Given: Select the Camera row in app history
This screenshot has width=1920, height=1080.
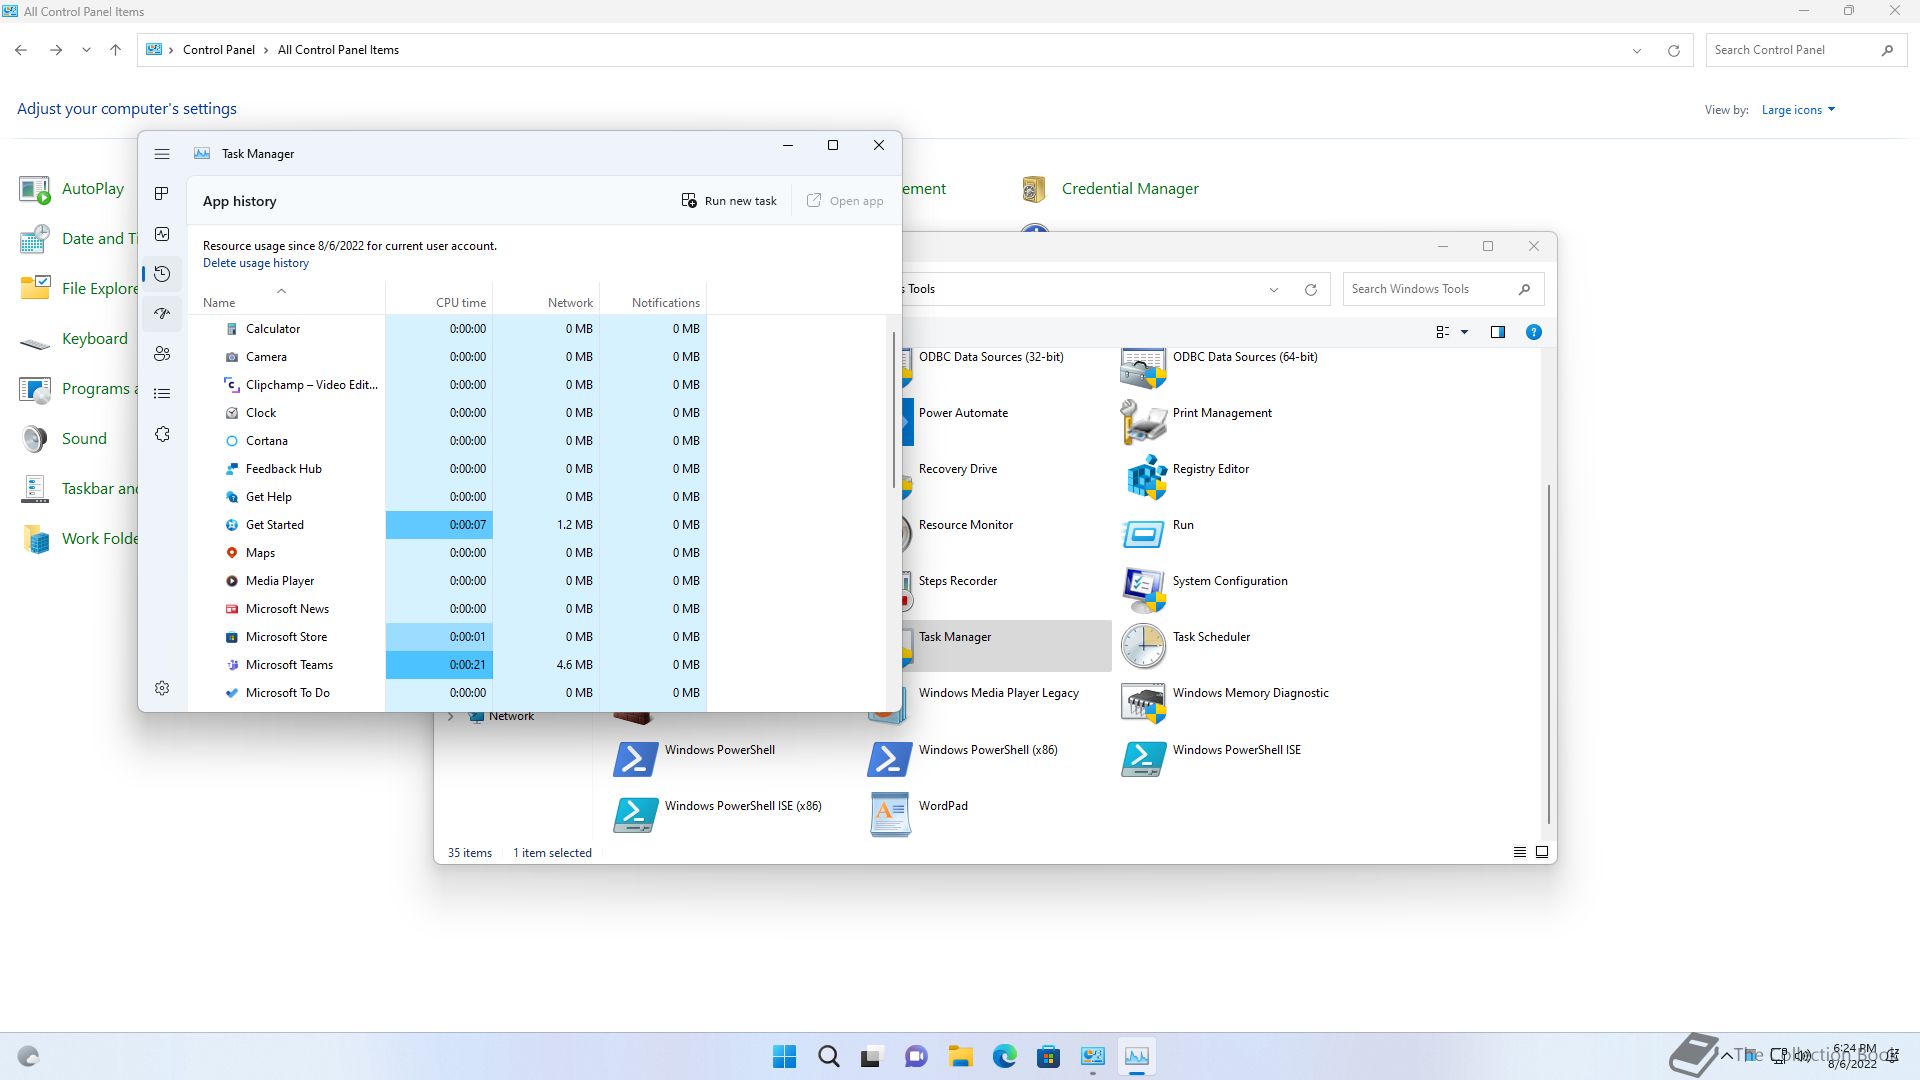Looking at the screenshot, I should [446, 357].
